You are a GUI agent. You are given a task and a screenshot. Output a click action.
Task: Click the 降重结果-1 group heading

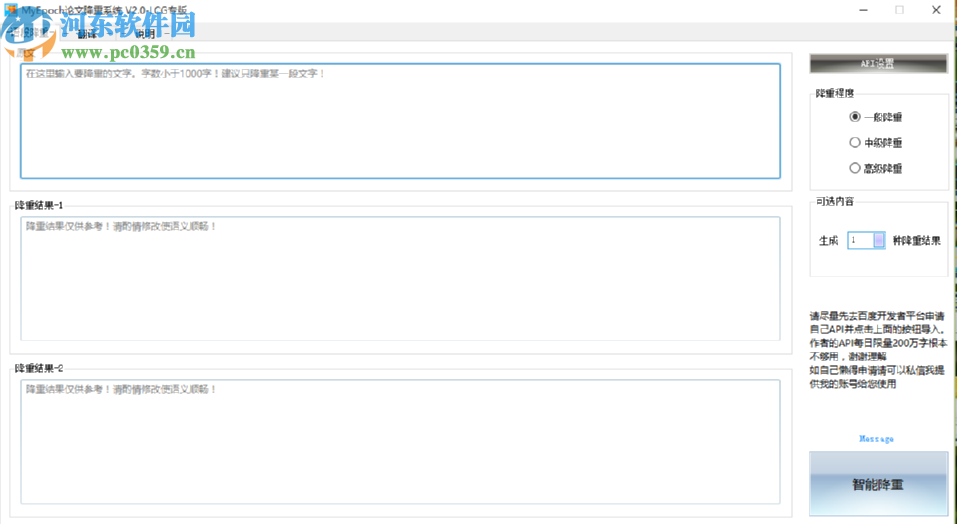39,206
